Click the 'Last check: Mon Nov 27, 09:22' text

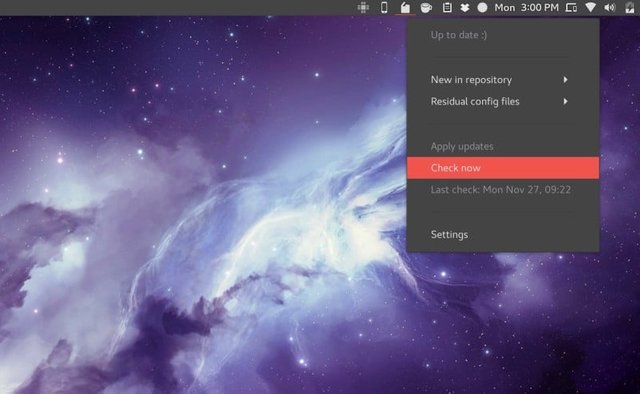tap(501, 189)
